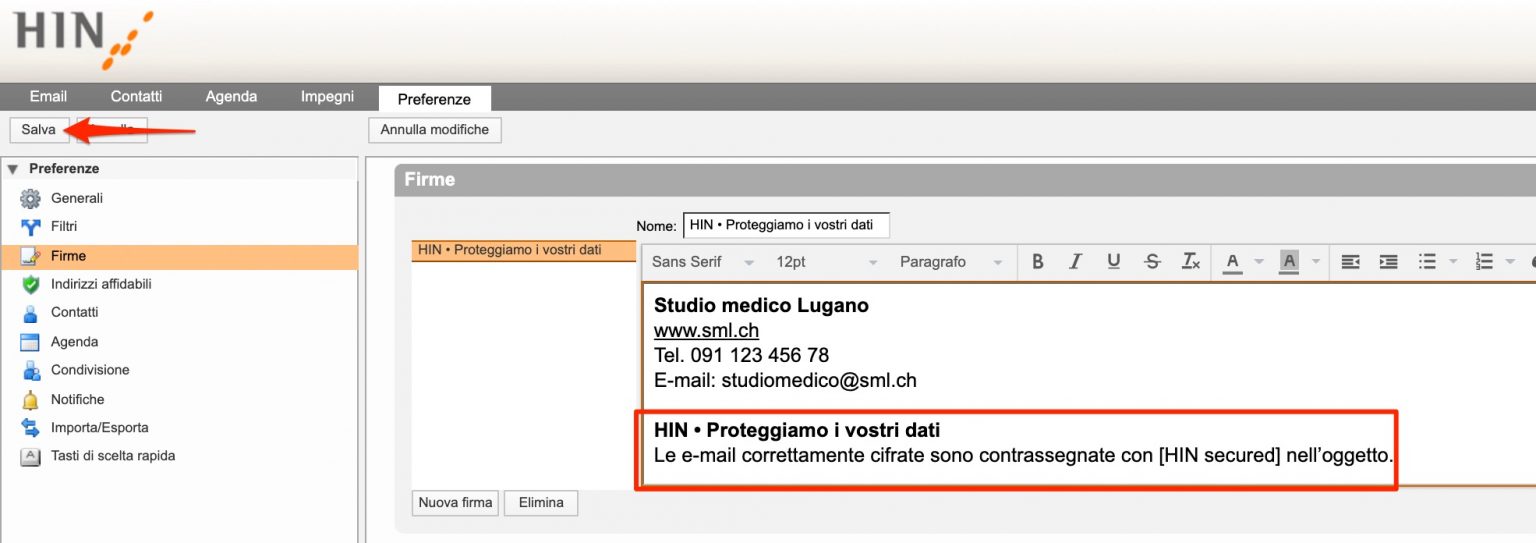Image resolution: width=1536 pixels, height=543 pixels.
Task: Open Tasti di scelta rapida icon
Action: (x=31, y=457)
